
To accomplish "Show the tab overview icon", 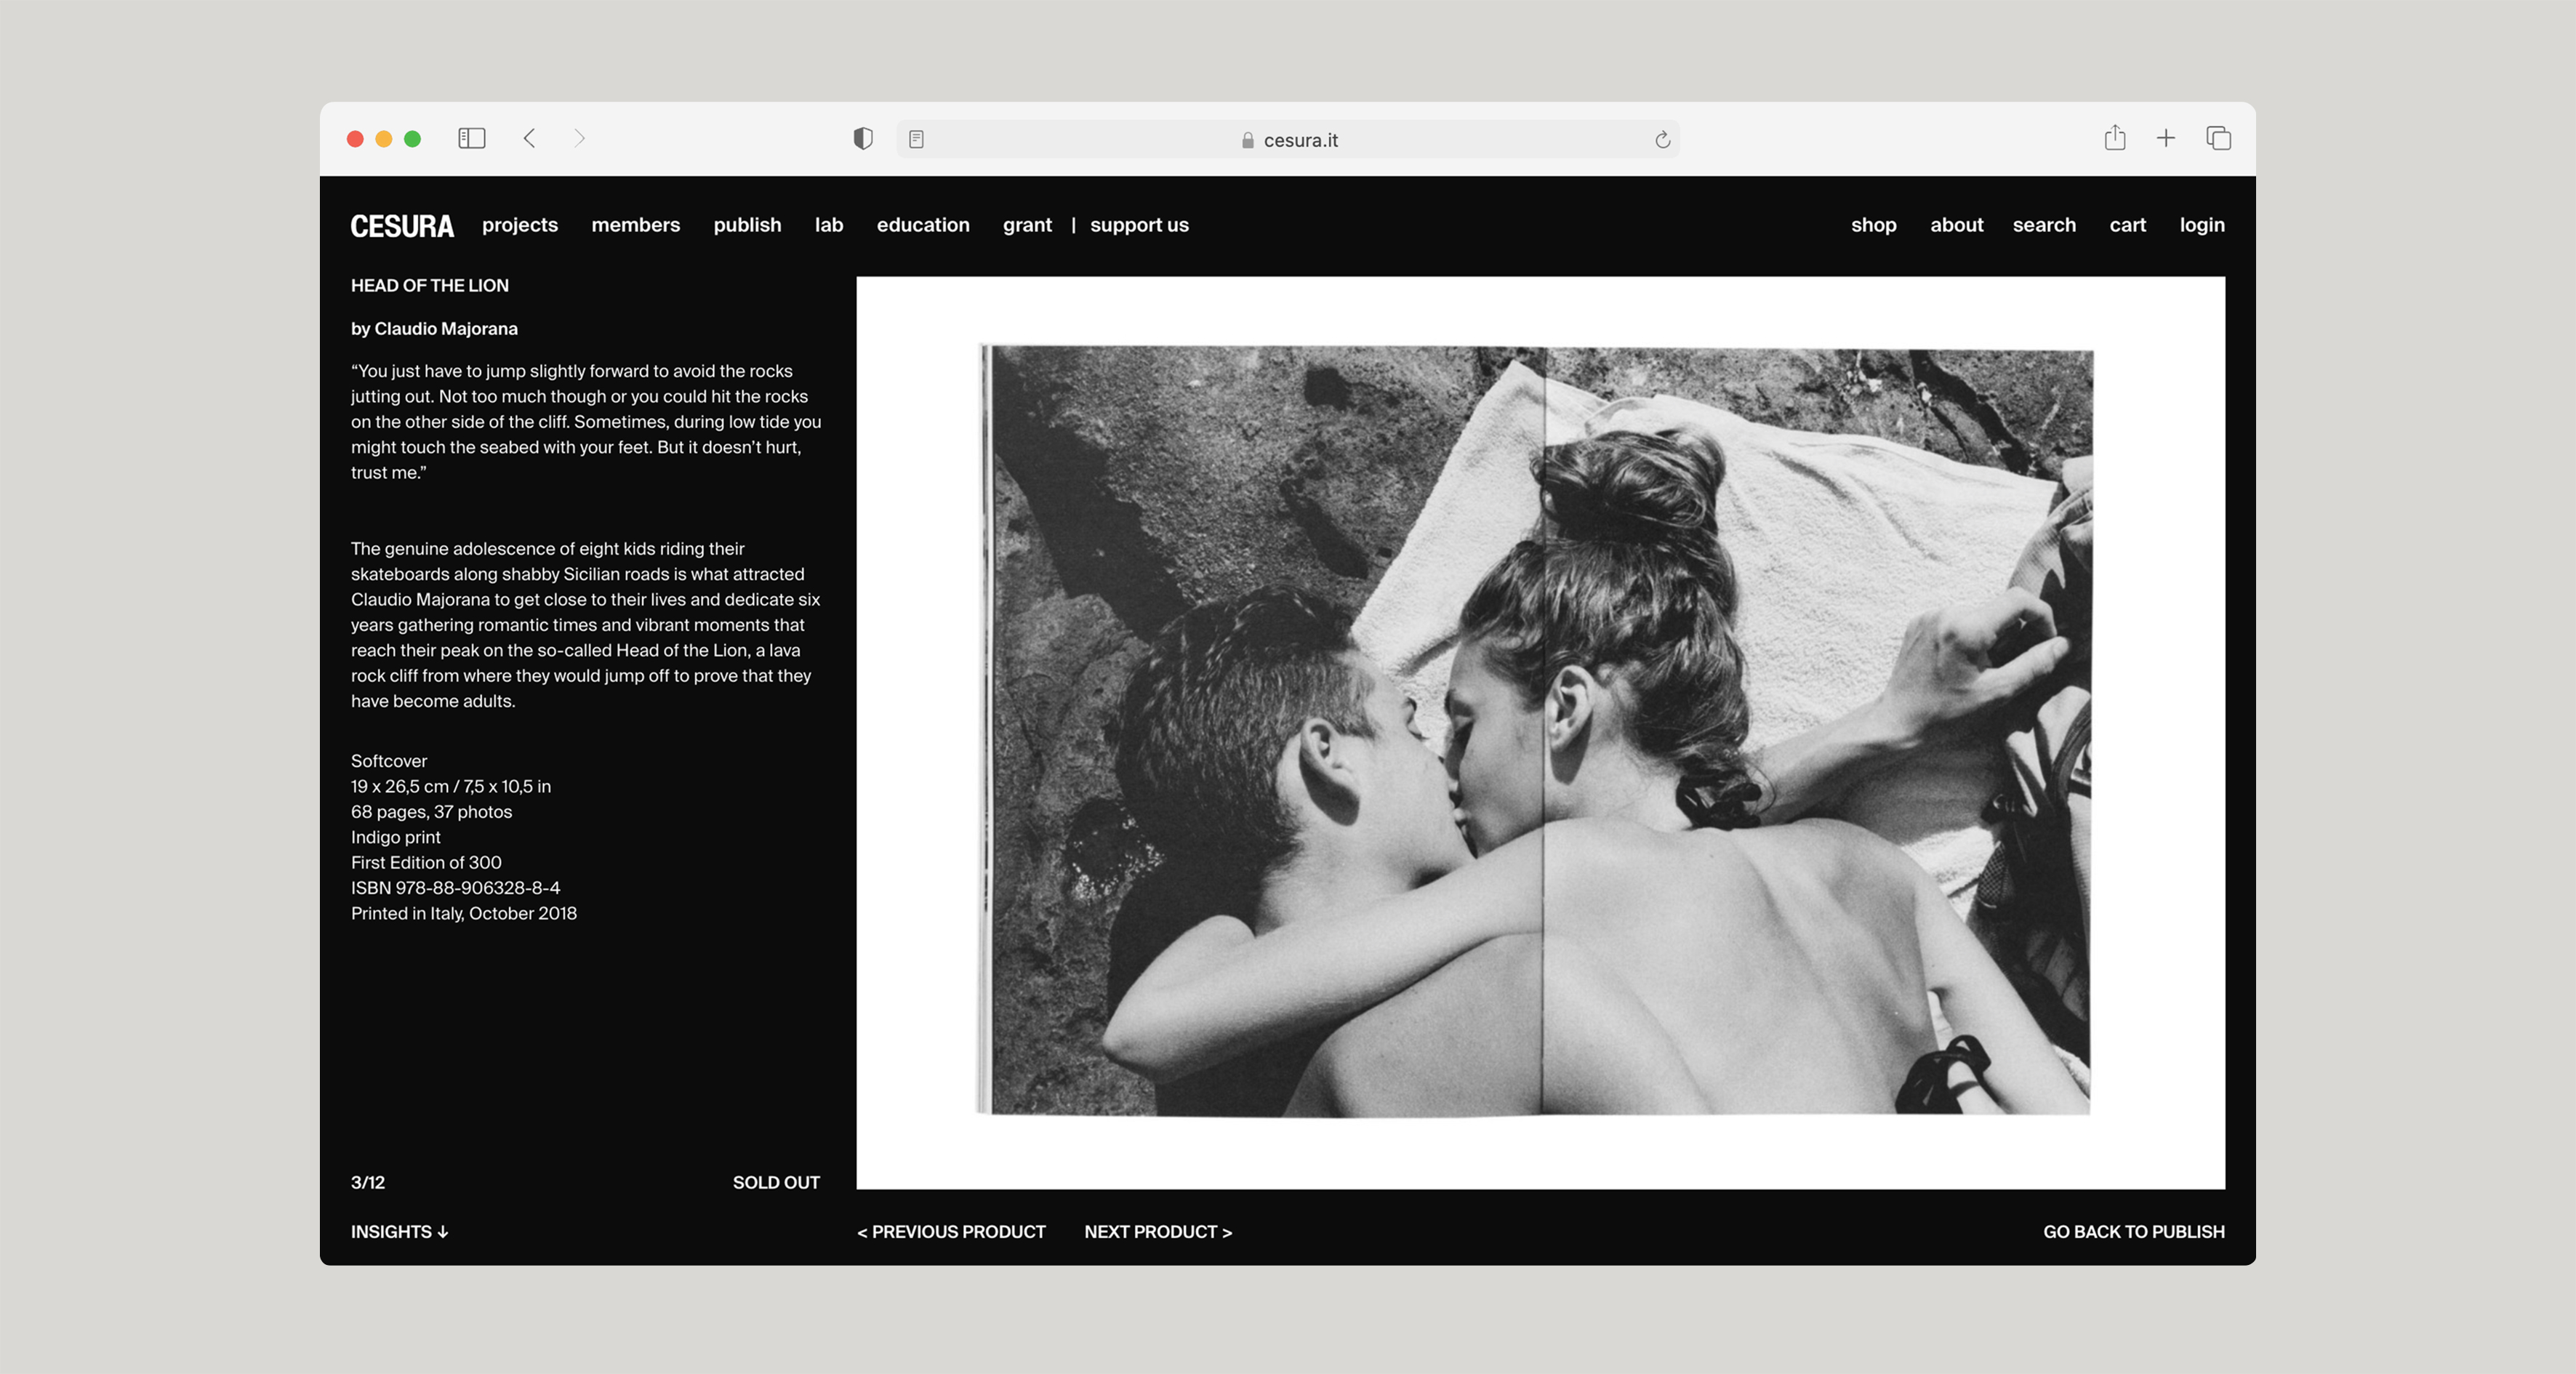I will pyautogui.click(x=2218, y=138).
